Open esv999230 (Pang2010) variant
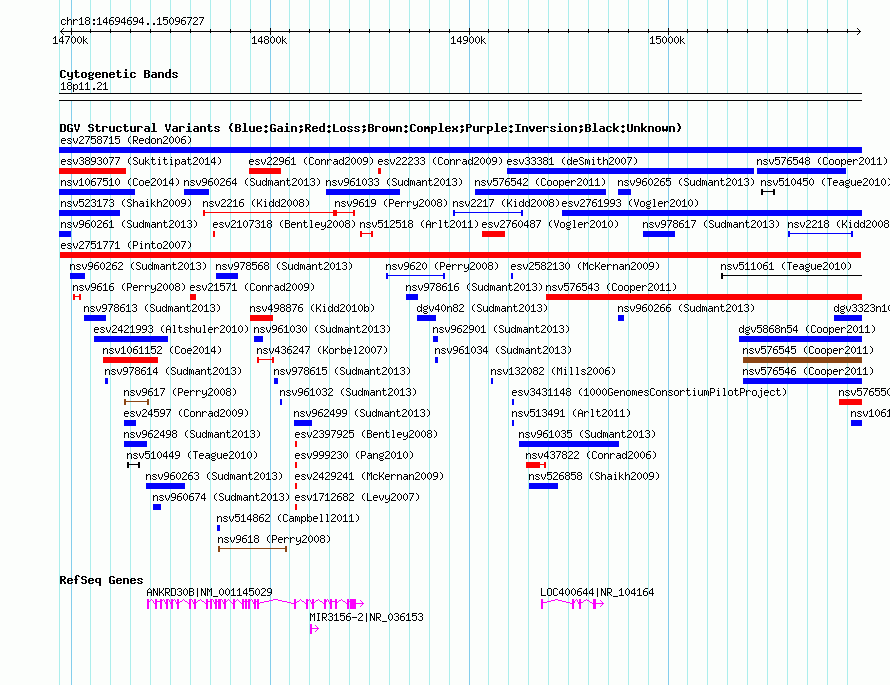The image size is (890, 685). pos(354,455)
